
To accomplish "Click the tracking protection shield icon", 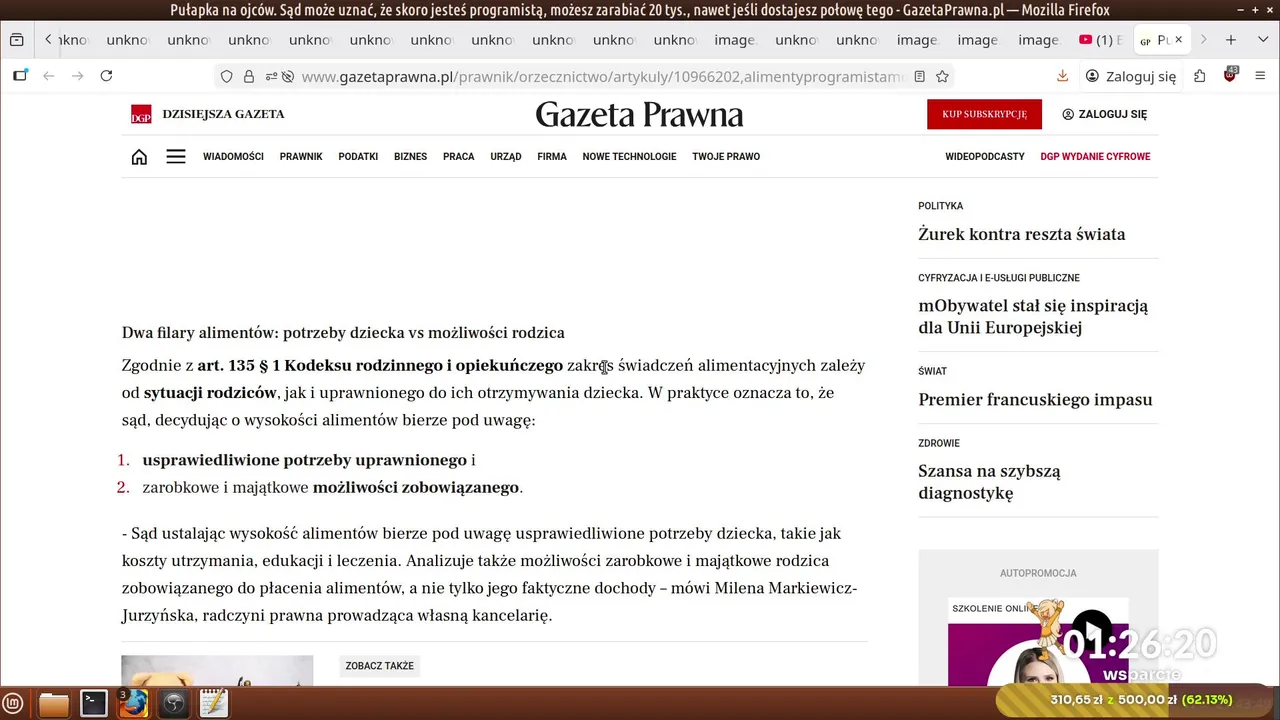I will pos(227,76).
